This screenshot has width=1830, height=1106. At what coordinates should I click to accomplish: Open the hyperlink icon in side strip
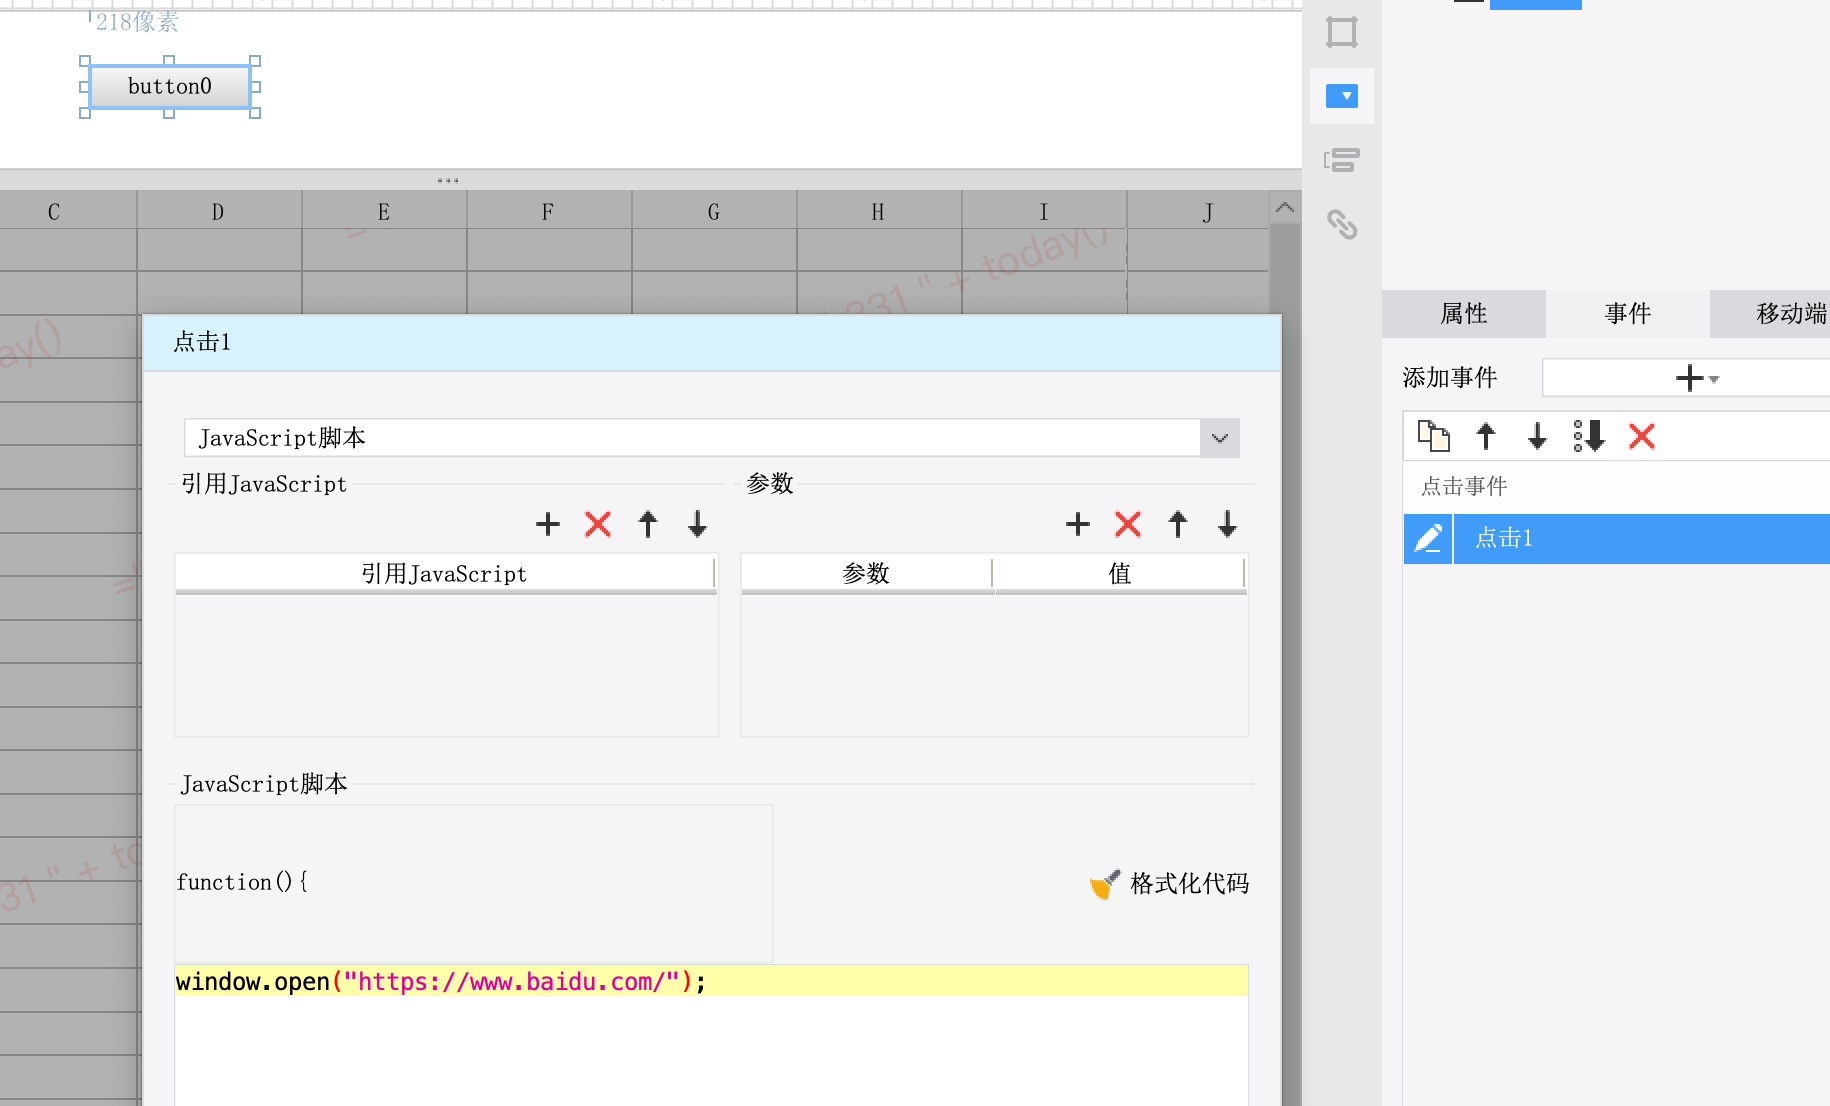1342,224
